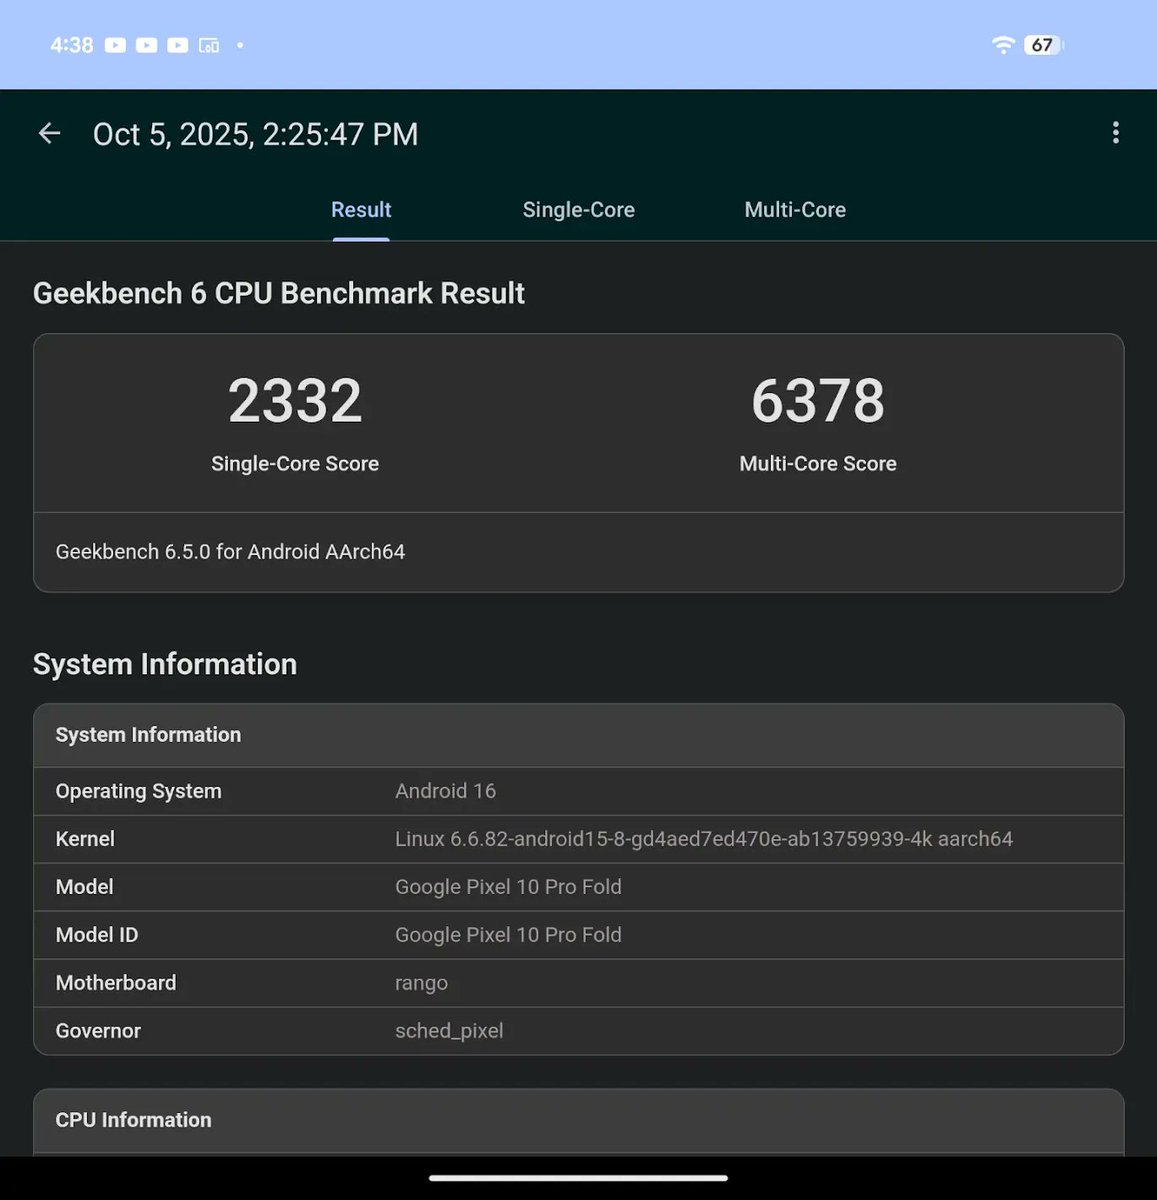Switch to the Result tab
Viewport: 1157px width, 1200px height.
tap(361, 210)
